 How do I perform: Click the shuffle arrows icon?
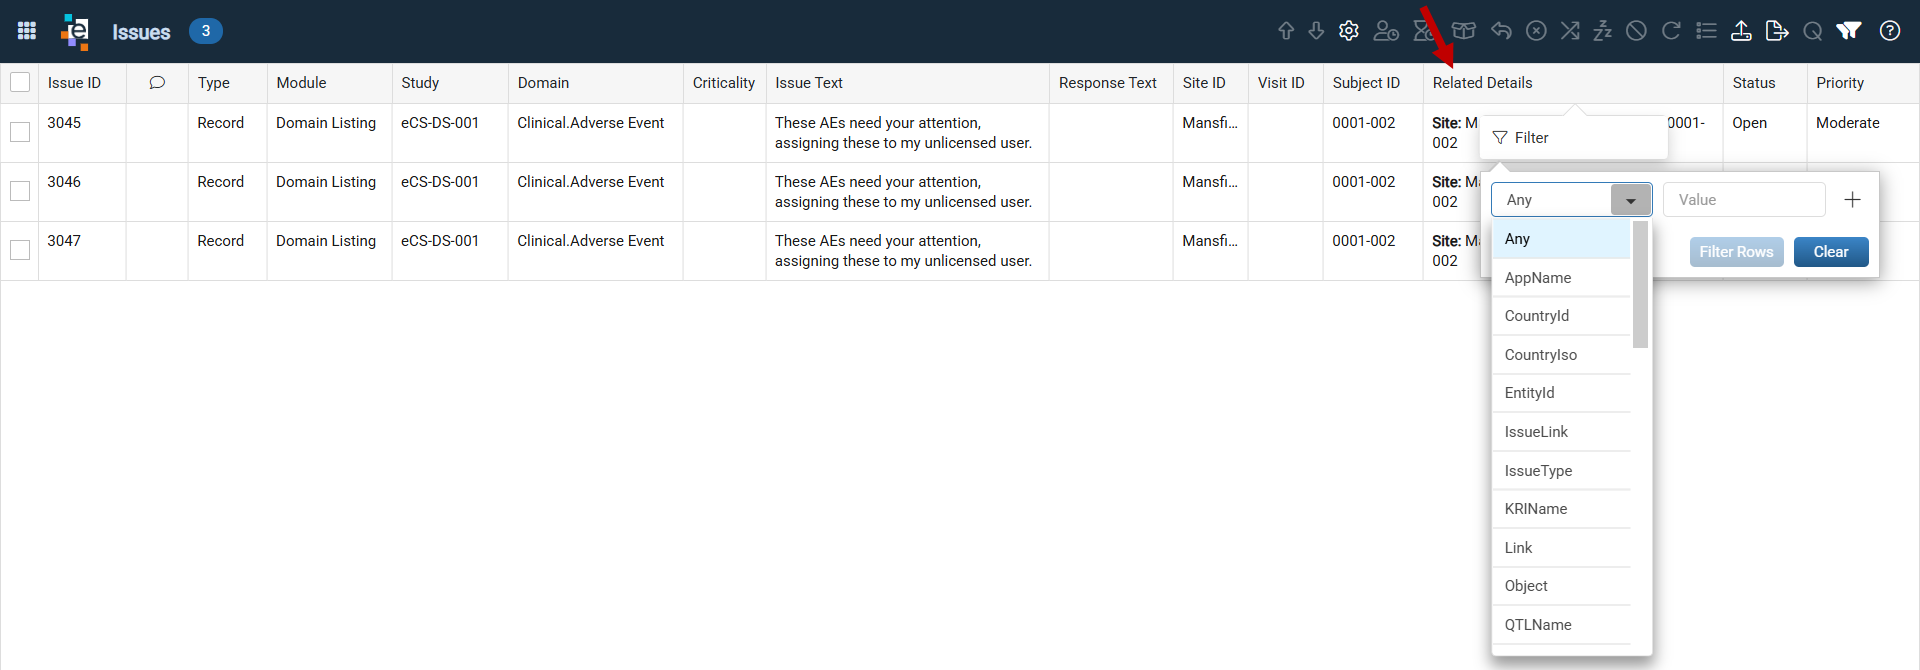click(1570, 31)
